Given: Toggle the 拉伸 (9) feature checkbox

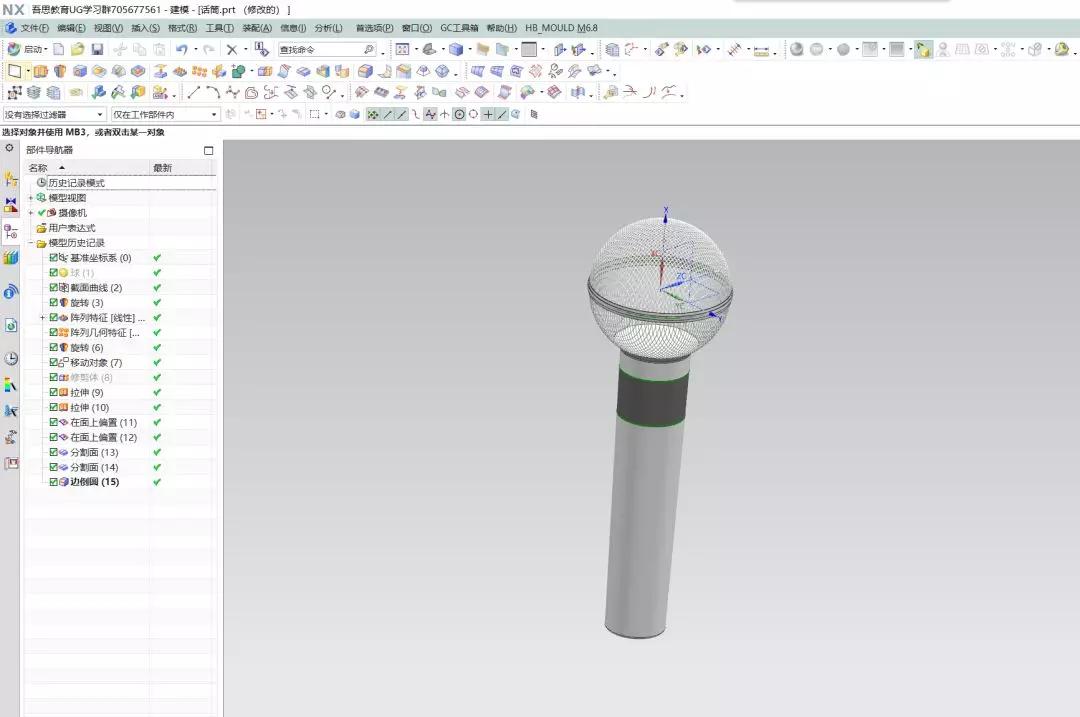Looking at the screenshot, I should (54, 392).
